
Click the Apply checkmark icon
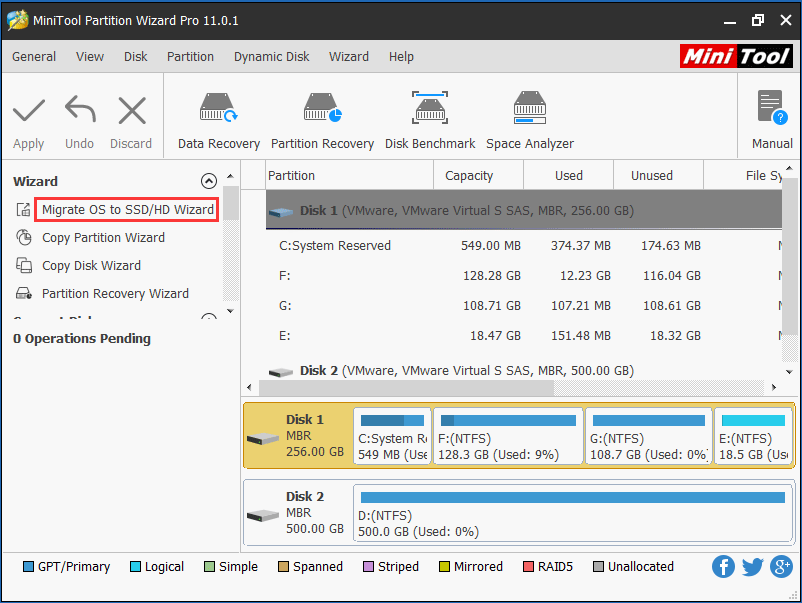(x=29, y=110)
